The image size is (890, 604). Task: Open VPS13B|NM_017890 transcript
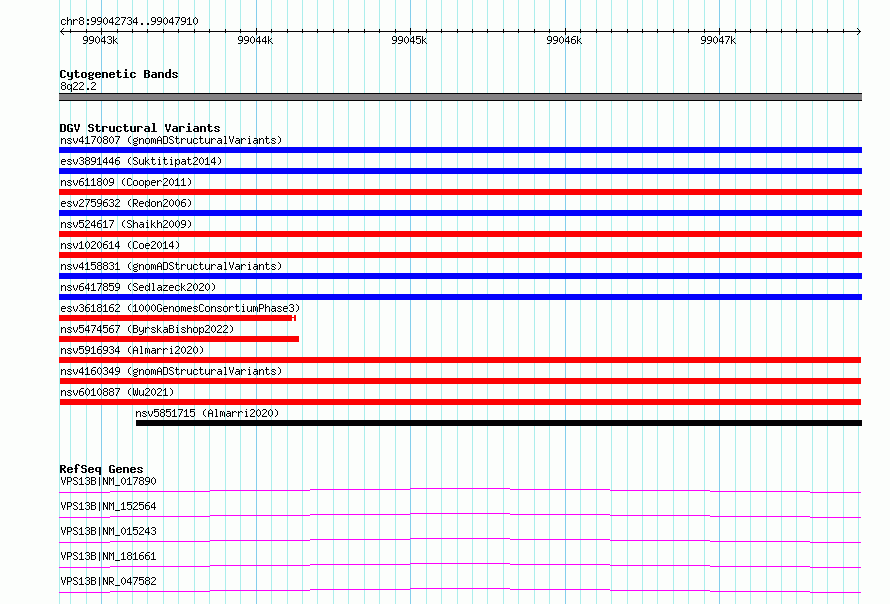click(x=108, y=481)
